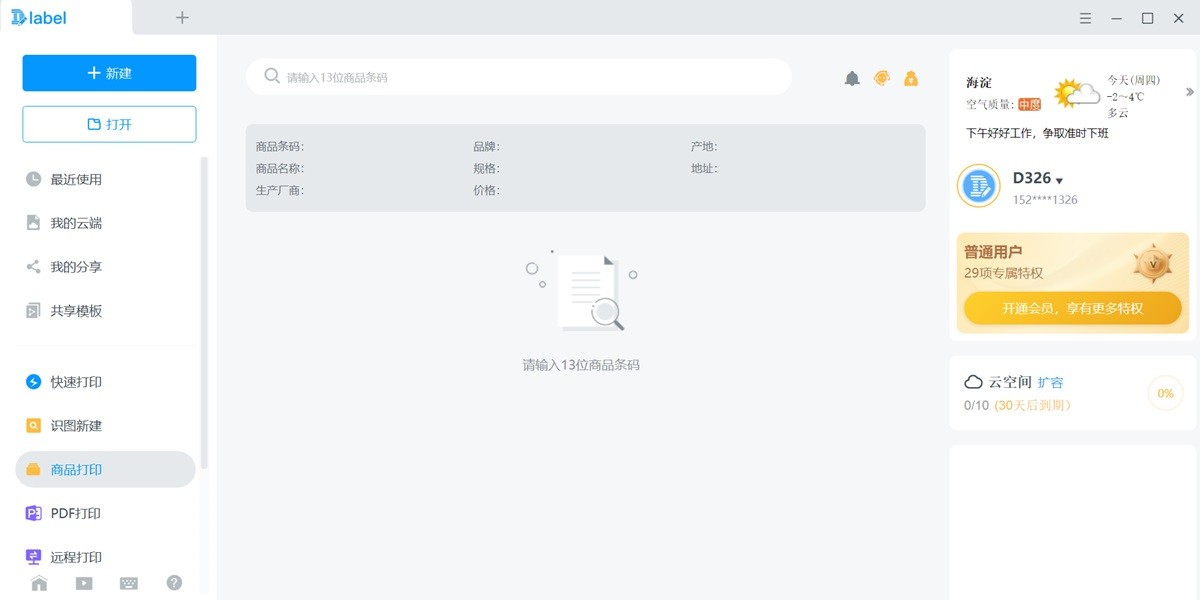
Task: Open 最近使用 in the sidebar
Action: 76,179
